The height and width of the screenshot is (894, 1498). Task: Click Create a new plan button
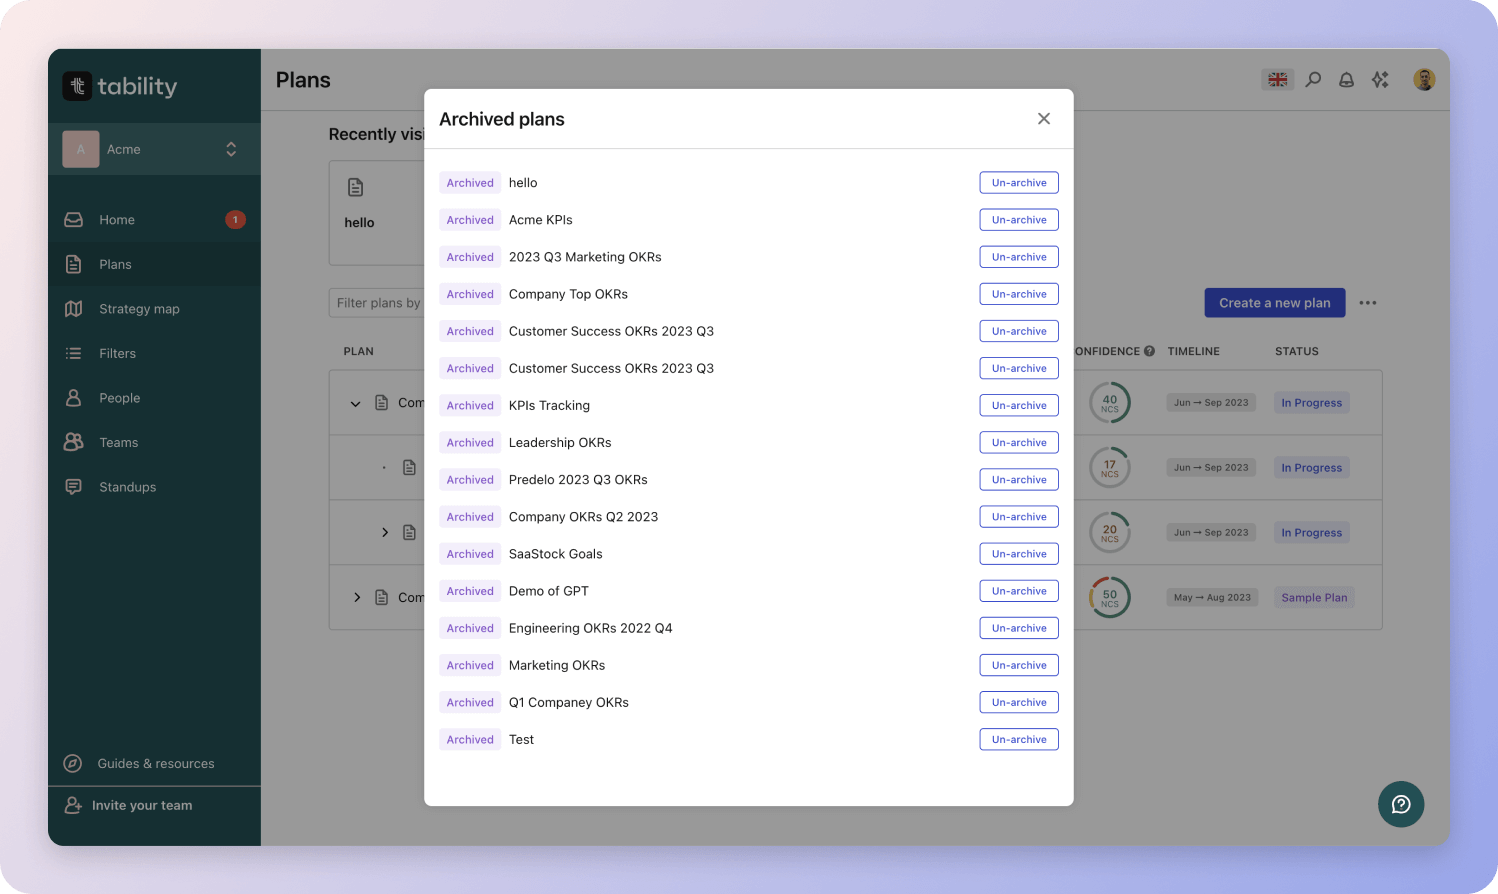point(1274,303)
